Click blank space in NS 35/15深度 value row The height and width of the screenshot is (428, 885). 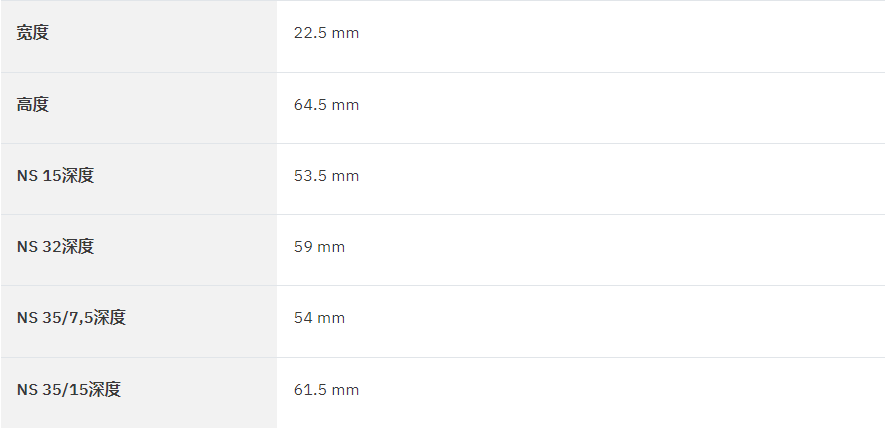(621, 393)
